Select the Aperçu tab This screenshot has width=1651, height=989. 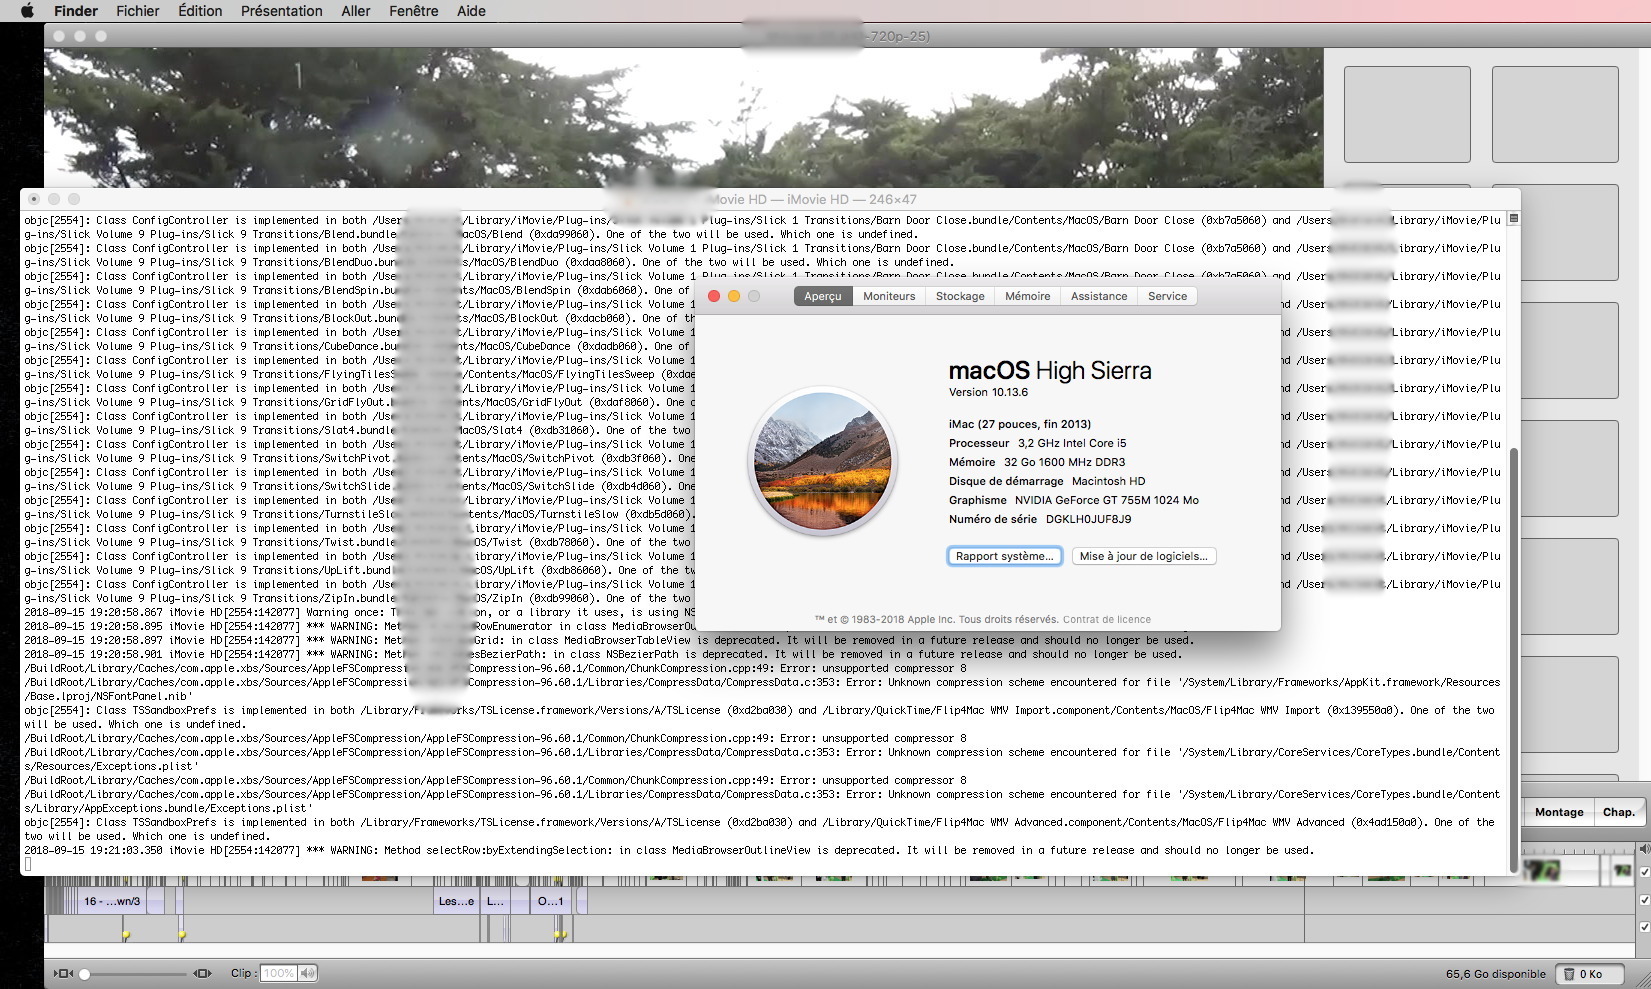coord(823,296)
